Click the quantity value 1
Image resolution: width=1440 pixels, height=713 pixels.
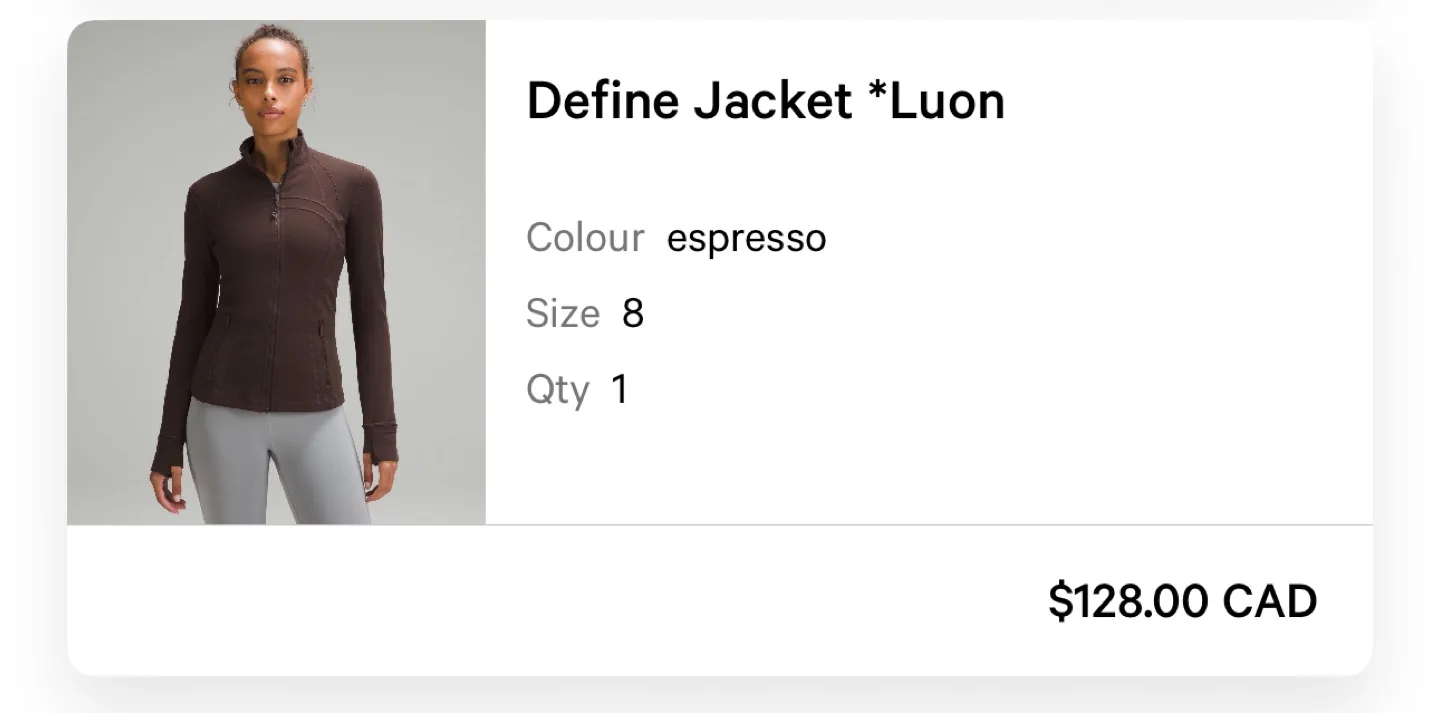coord(620,388)
